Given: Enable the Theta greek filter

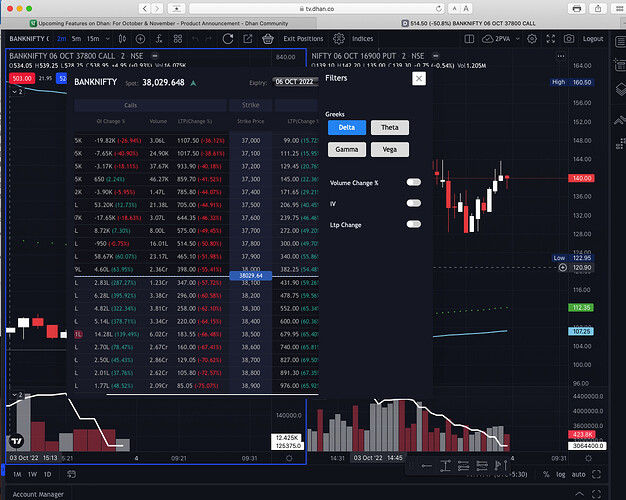Looking at the screenshot, I should coord(390,127).
